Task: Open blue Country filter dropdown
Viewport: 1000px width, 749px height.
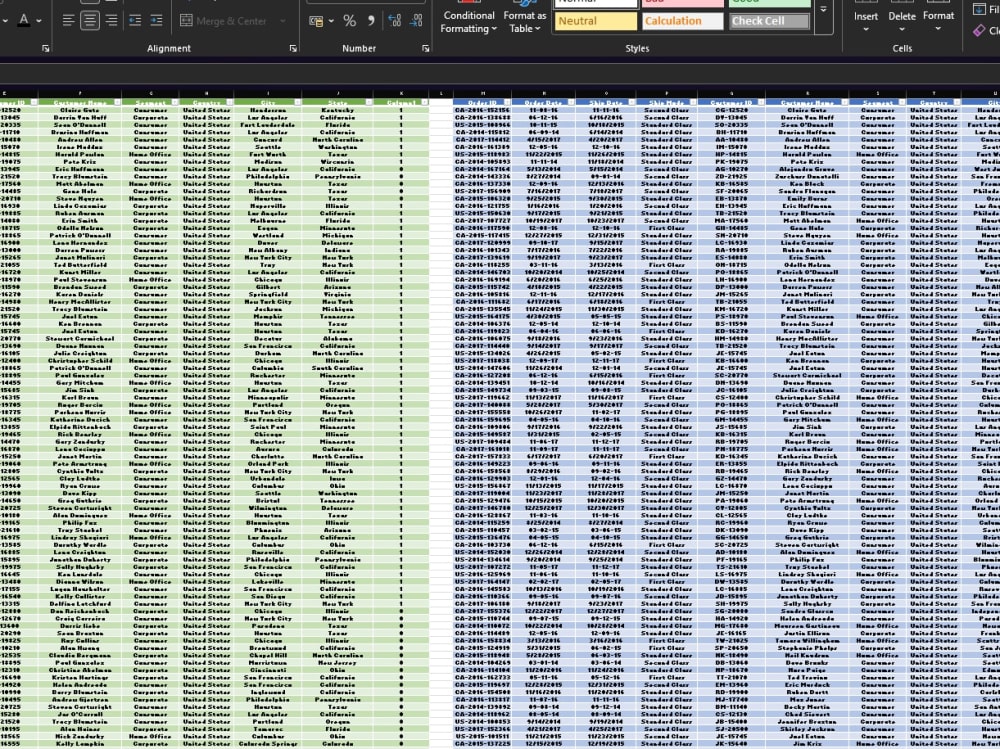Action: click(x=957, y=102)
